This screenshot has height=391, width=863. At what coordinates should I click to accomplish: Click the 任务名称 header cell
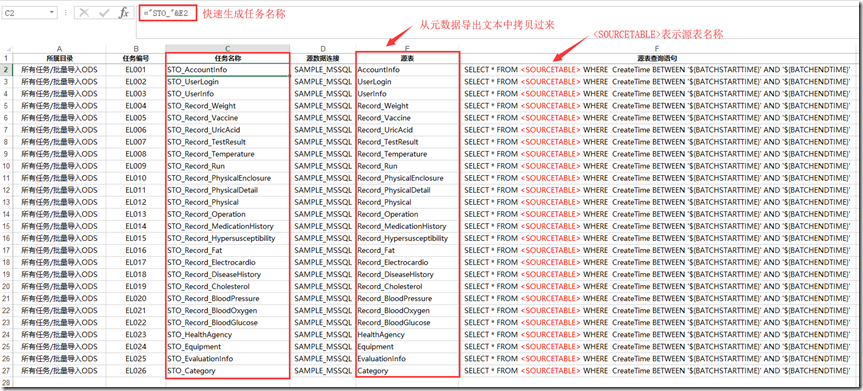pos(228,58)
